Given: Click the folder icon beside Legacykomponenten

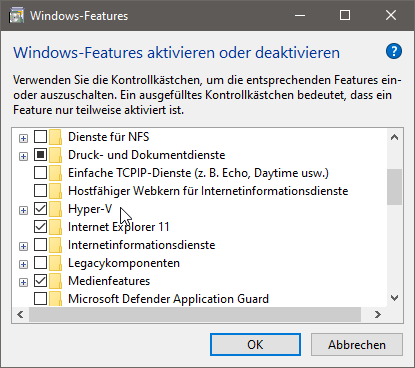Looking at the screenshot, I should click(x=55, y=263).
